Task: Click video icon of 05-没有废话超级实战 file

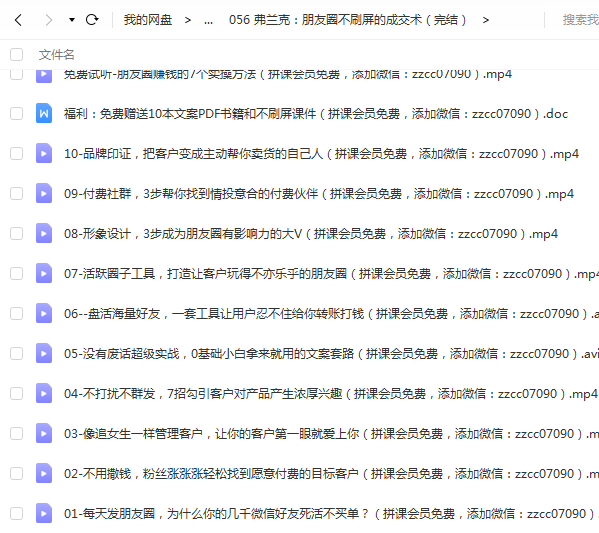Action: coord(44,353)
